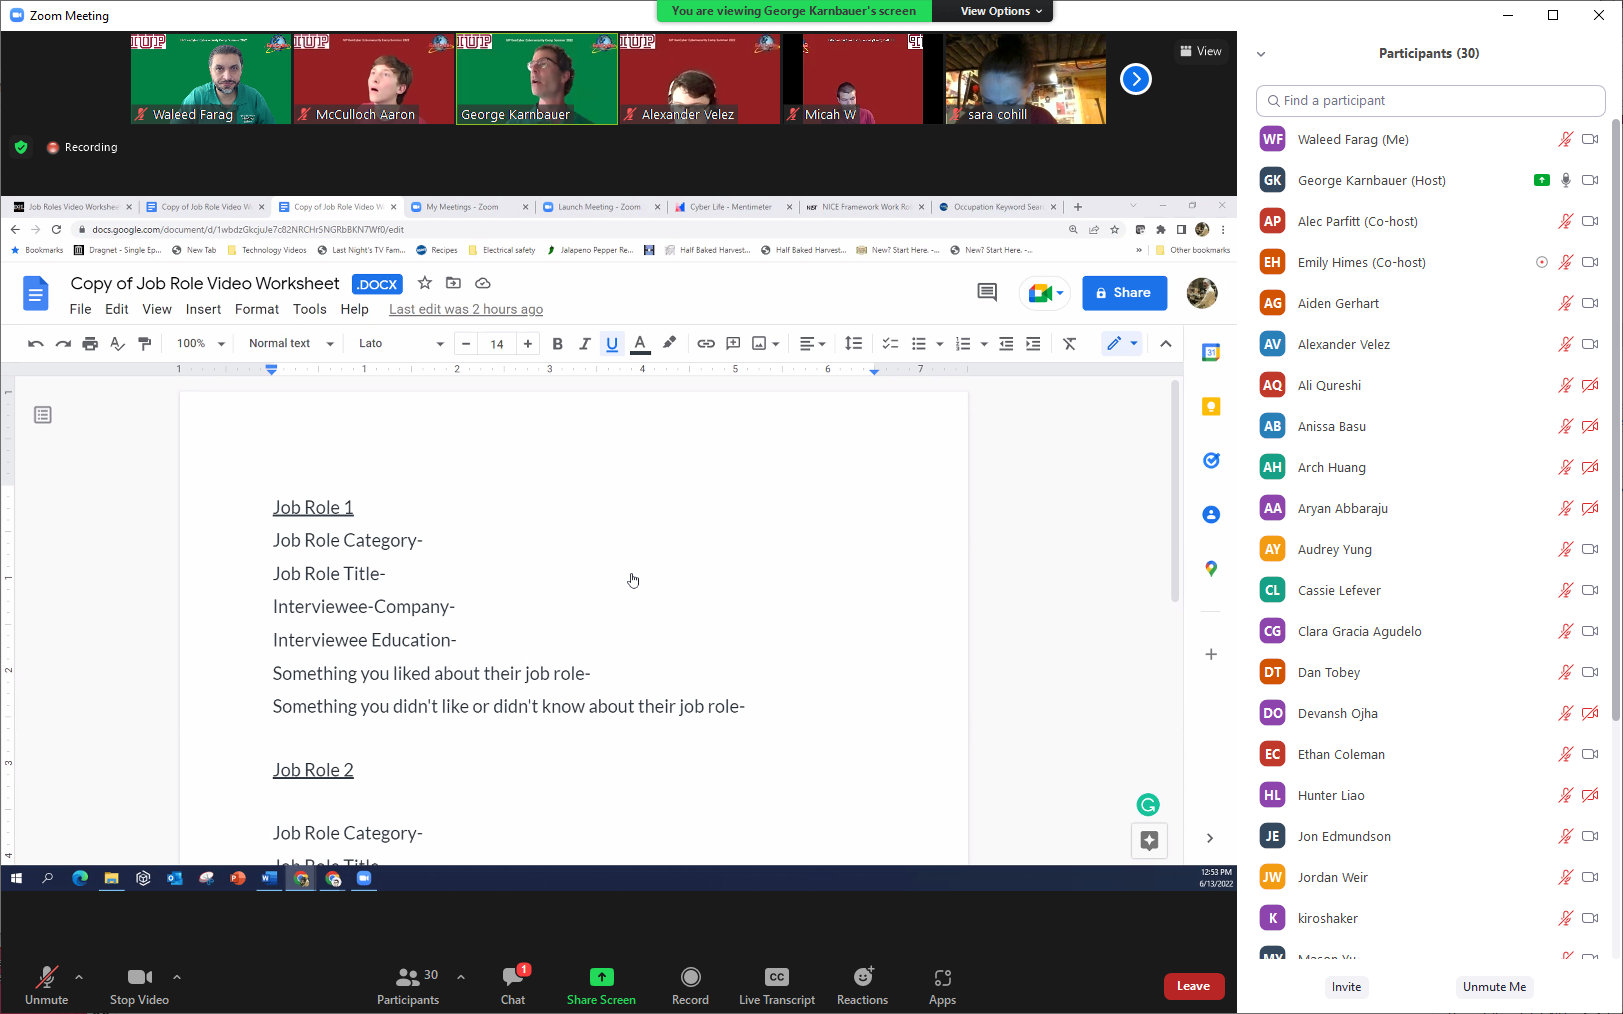Screen dimensions: 1623x1014
Task: Toggle microphone for Waleed Farag (Me) row
Action: point(1566,139)
